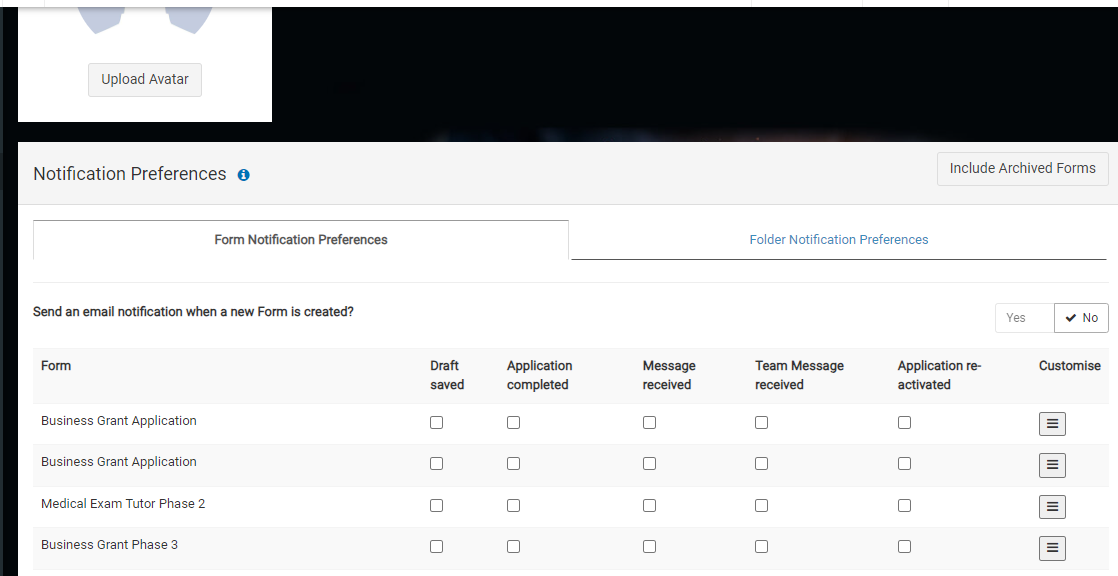Open Customise menu for Business Grant Phase 3
This screenshot has width=1118, height=576.
point(1052,547)
